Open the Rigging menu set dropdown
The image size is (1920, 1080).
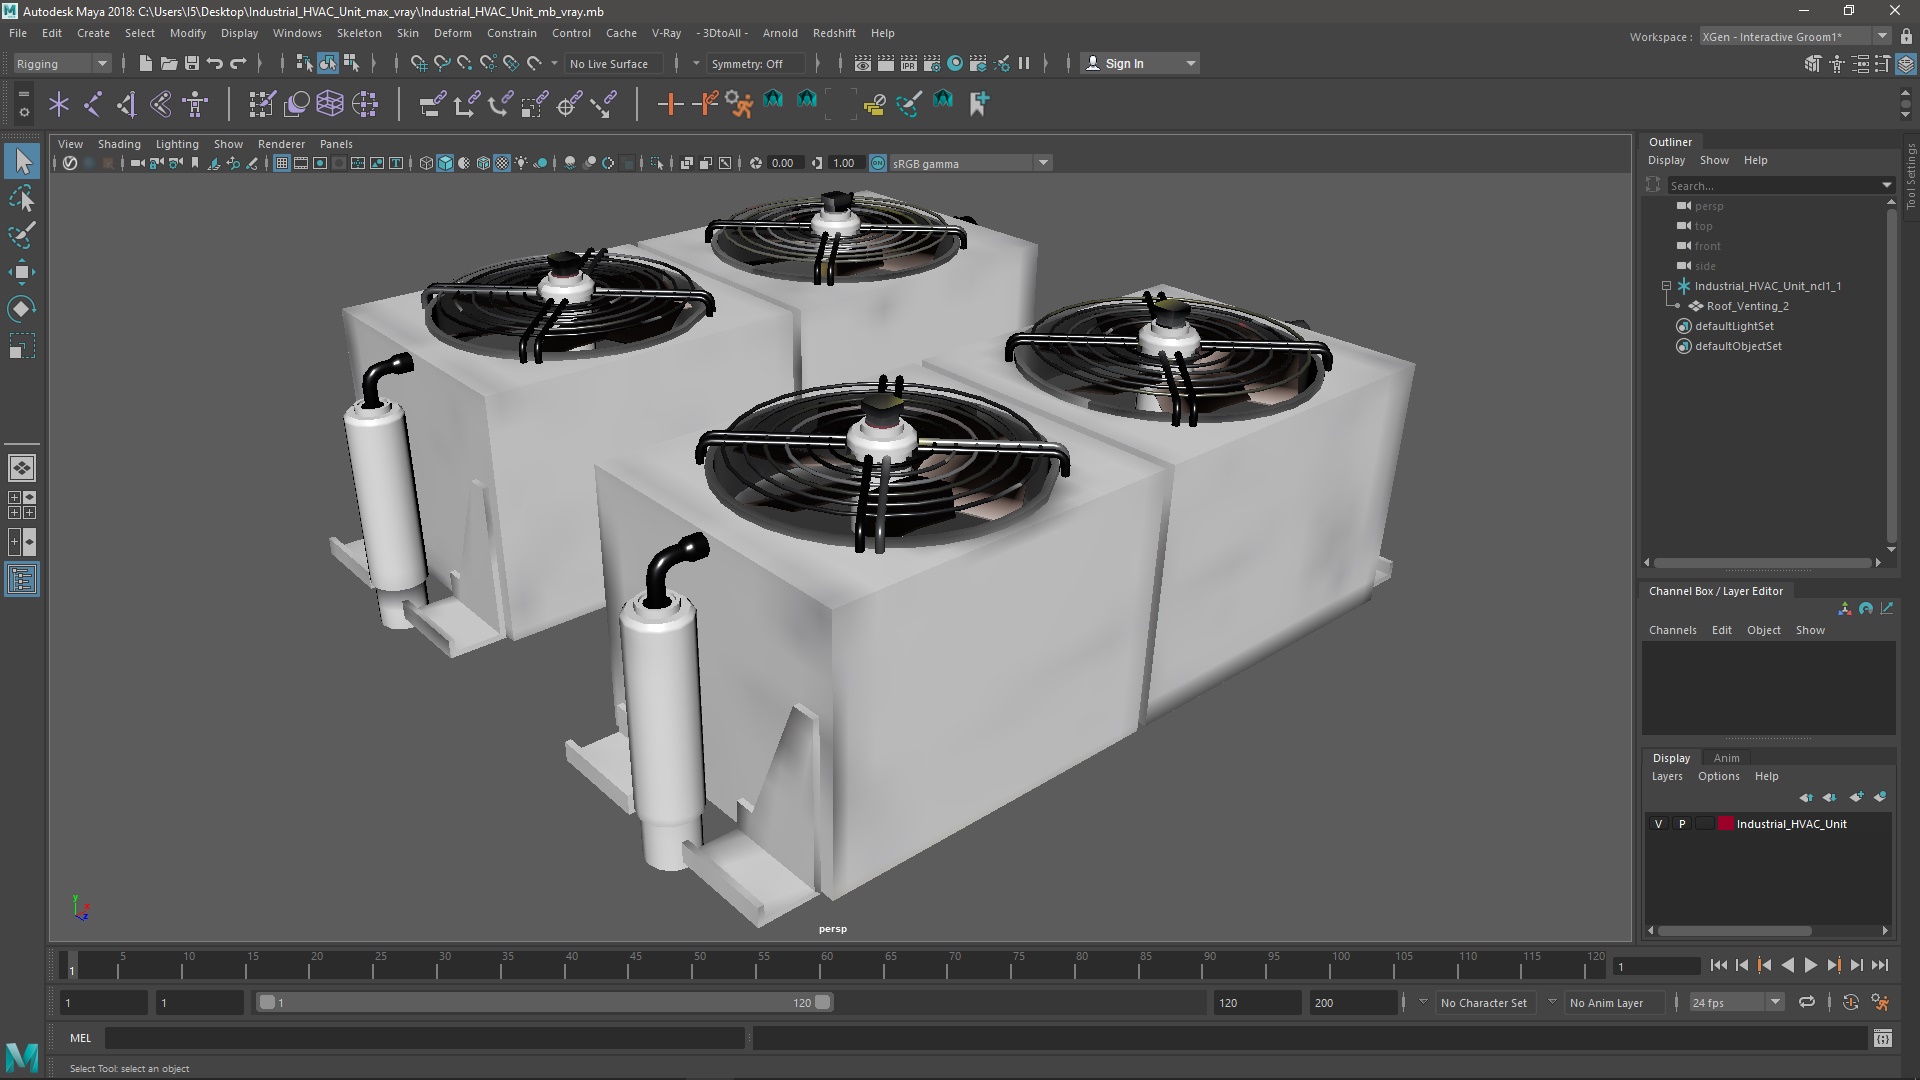pyautogui.click(x=62, y=64)
